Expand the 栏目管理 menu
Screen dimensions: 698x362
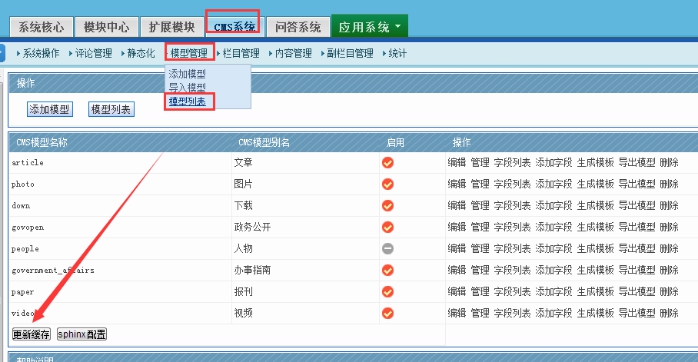tap(239, 53)
